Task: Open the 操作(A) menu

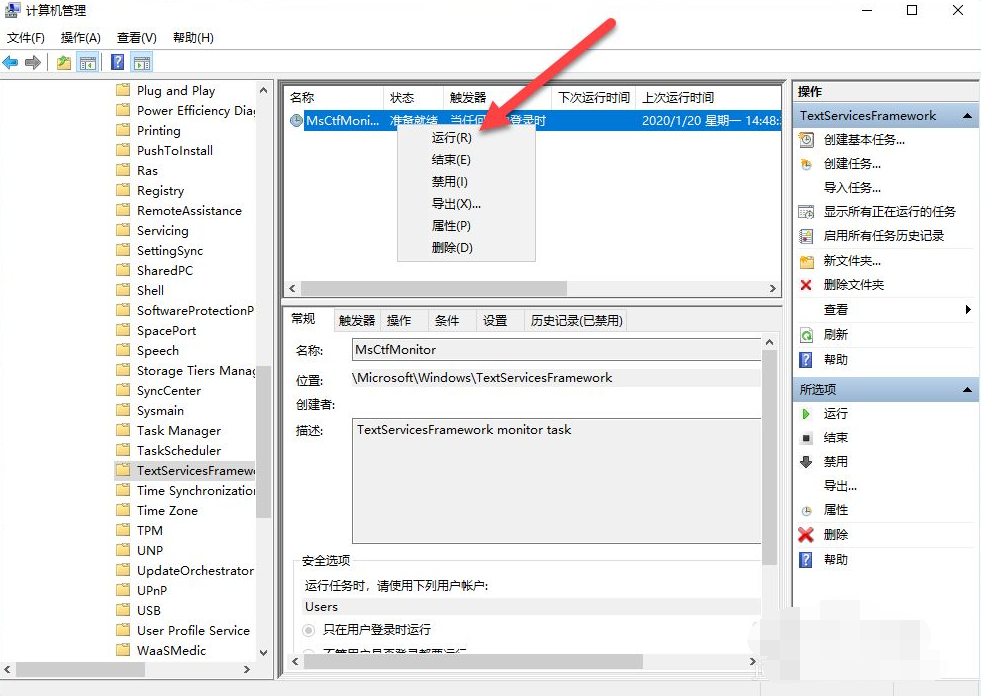Action: pyautogui.click(x=80, y=38)
